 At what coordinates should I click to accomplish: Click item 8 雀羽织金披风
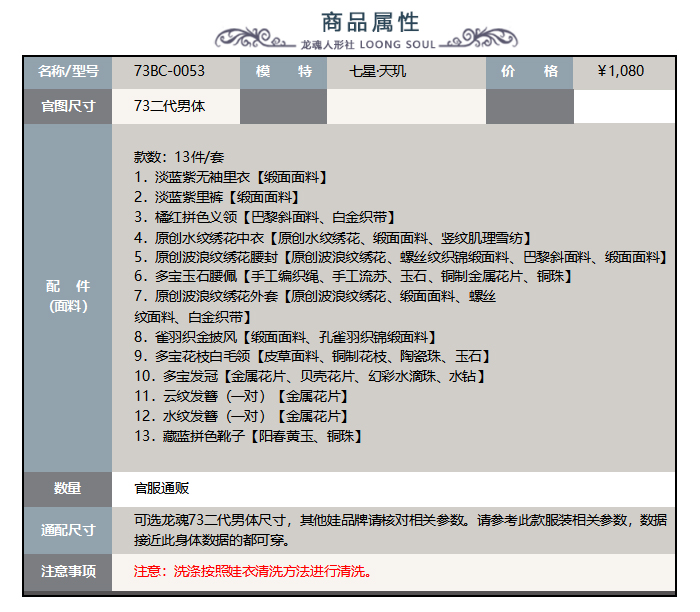click(x=286, y=337)
